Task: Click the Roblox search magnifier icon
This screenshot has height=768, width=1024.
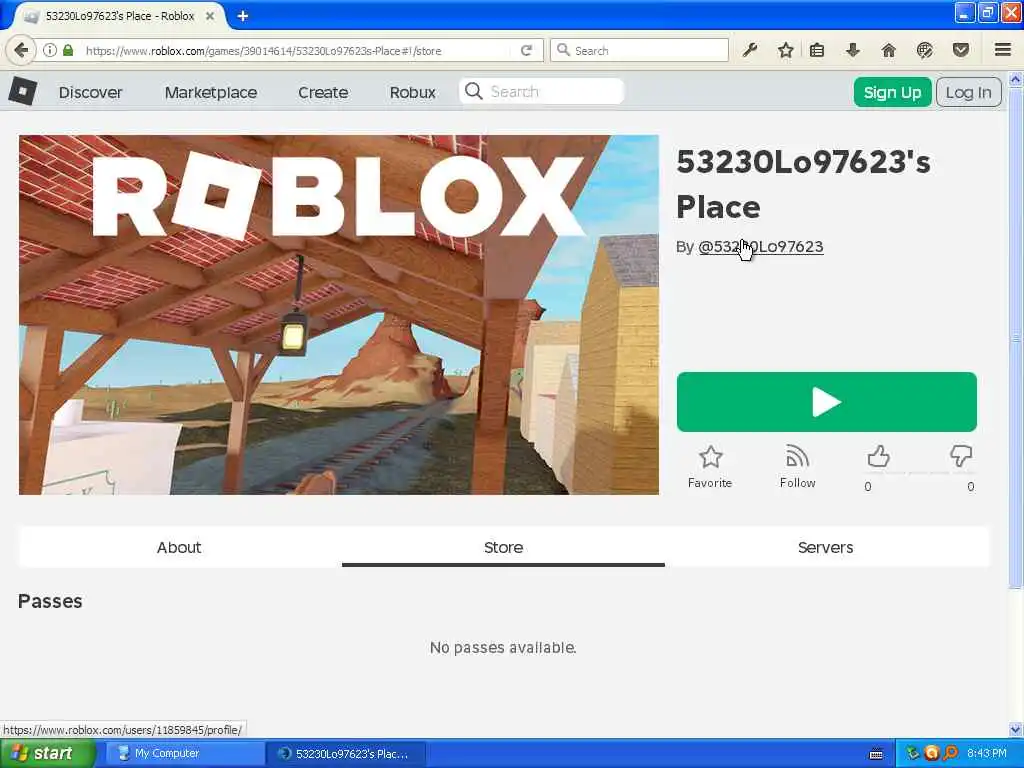Action: (x=474, y=91)
